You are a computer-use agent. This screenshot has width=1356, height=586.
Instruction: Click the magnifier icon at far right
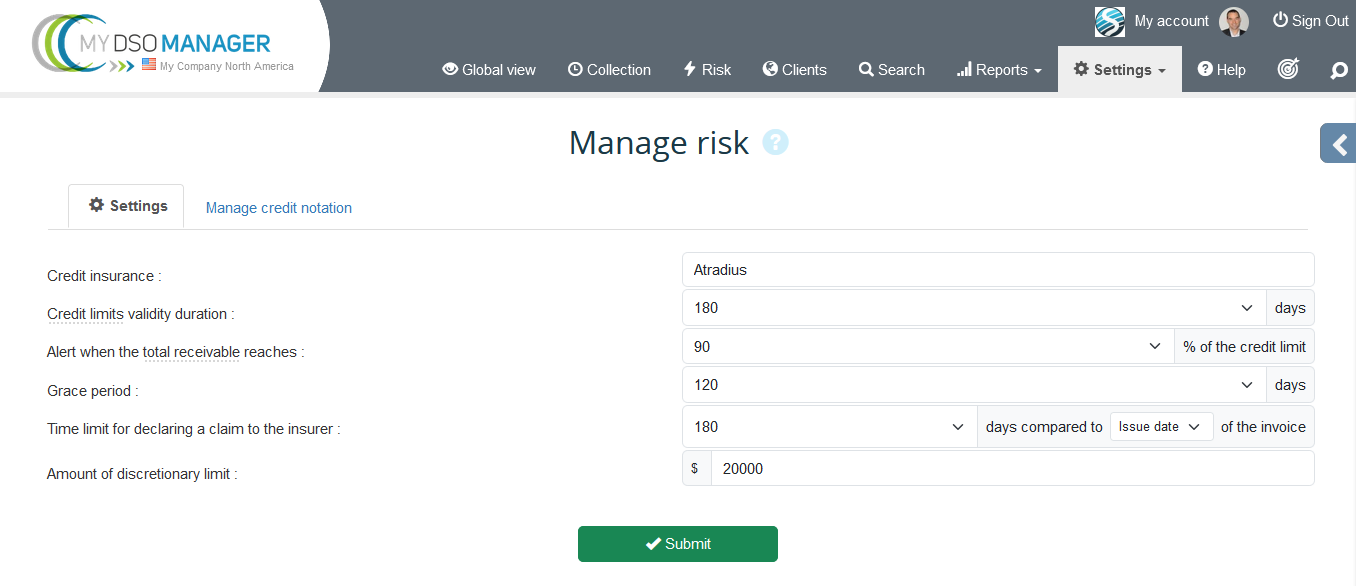(x=1339, y=70)
